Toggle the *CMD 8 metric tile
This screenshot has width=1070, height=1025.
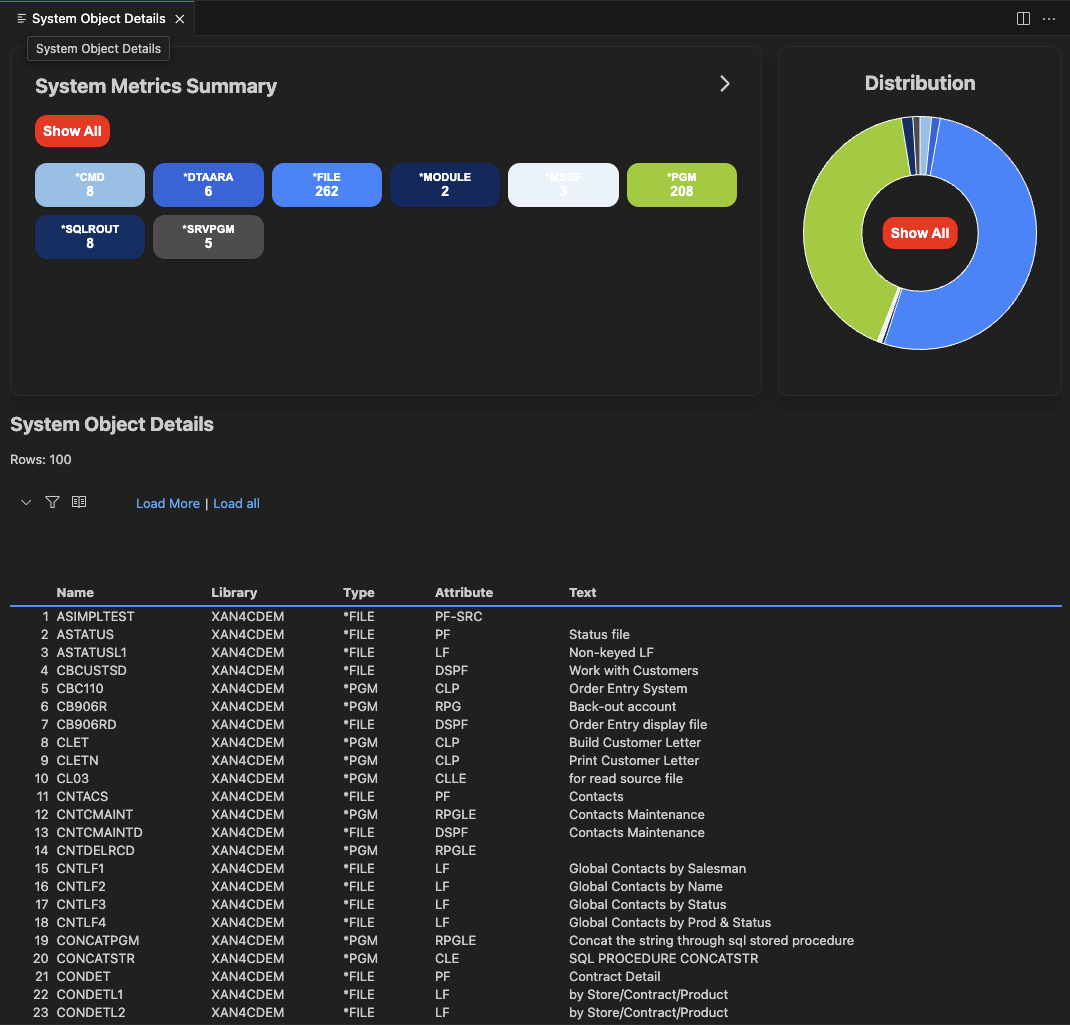point(90,185)
